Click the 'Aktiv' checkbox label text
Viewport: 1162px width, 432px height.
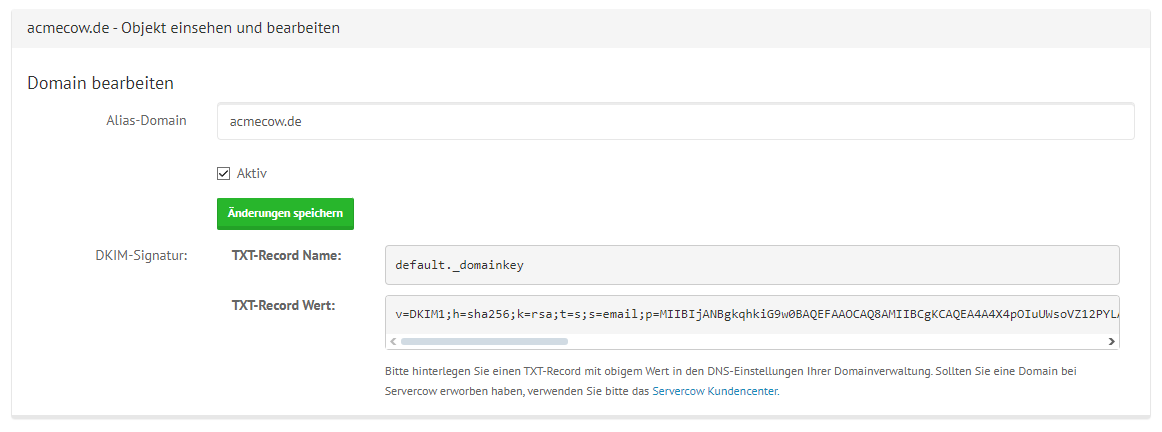pos(252,173)
